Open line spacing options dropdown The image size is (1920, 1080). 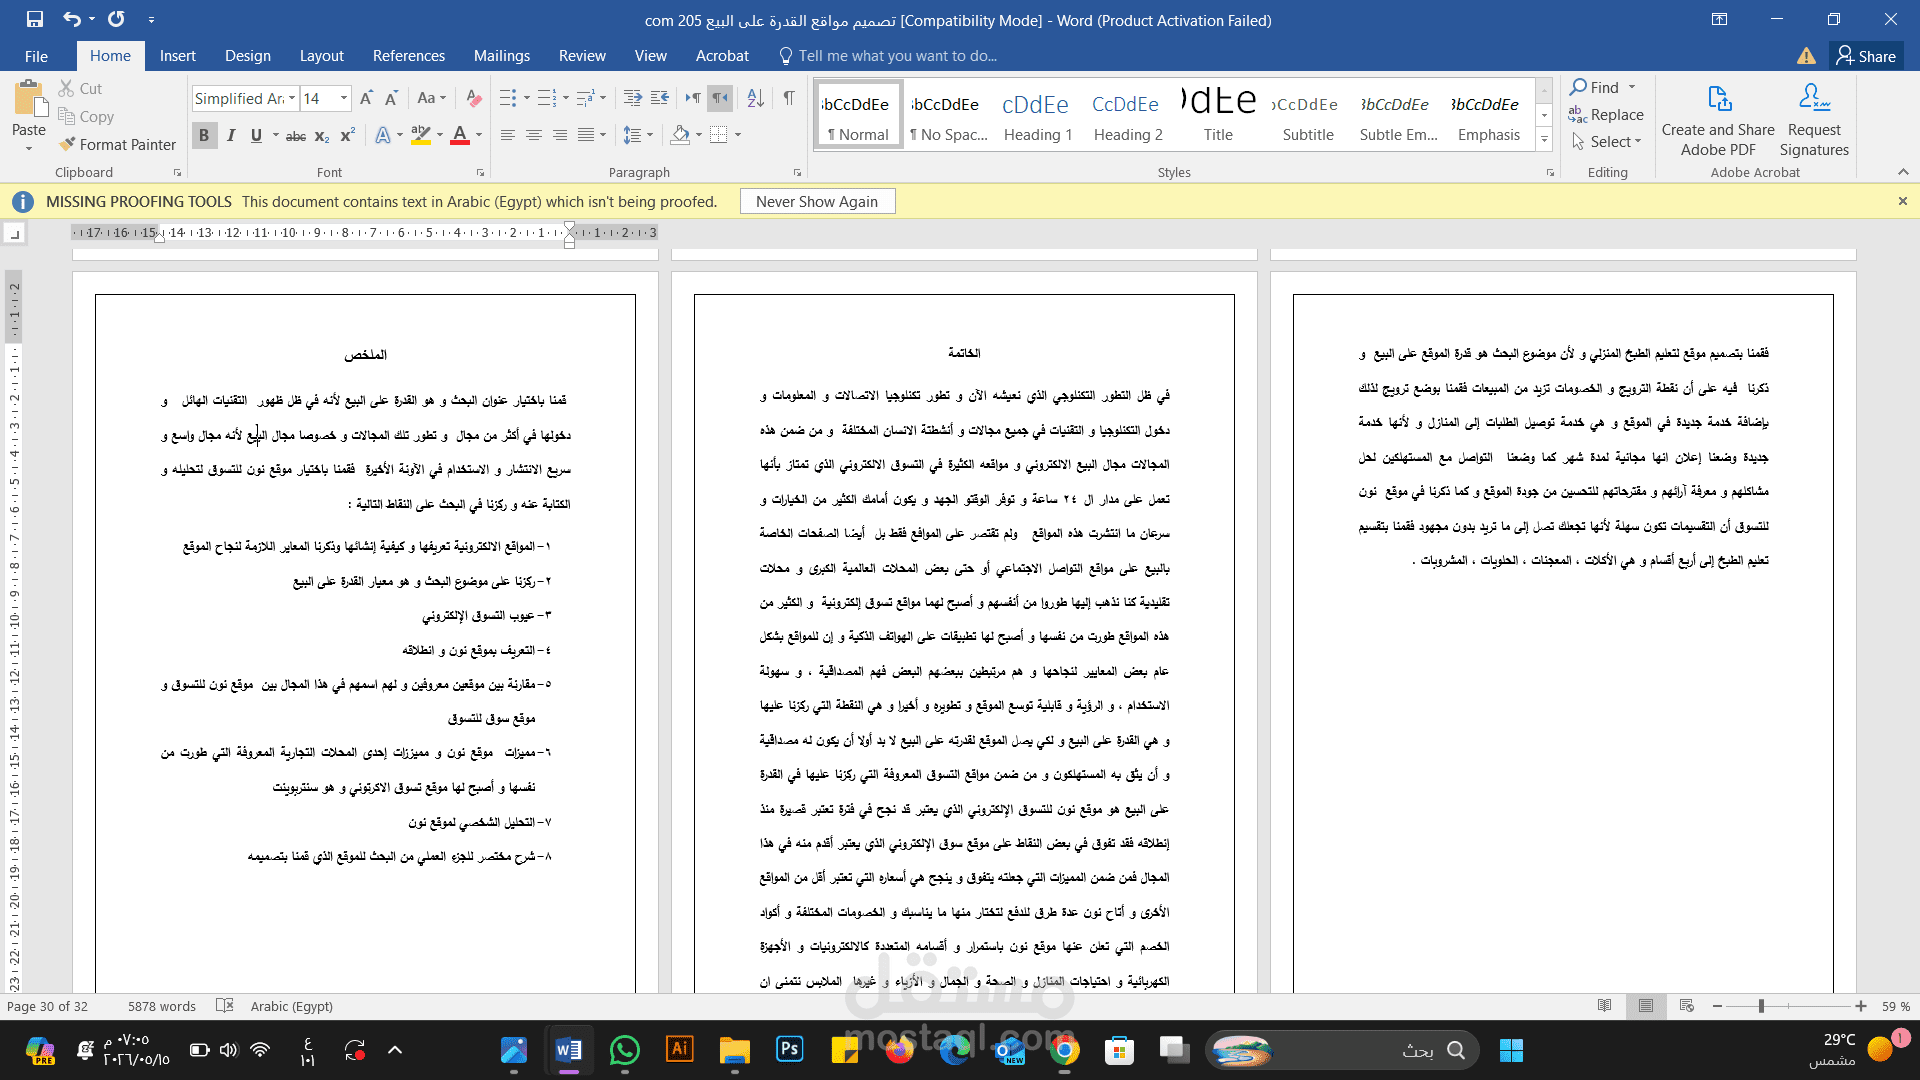(638, 135)
